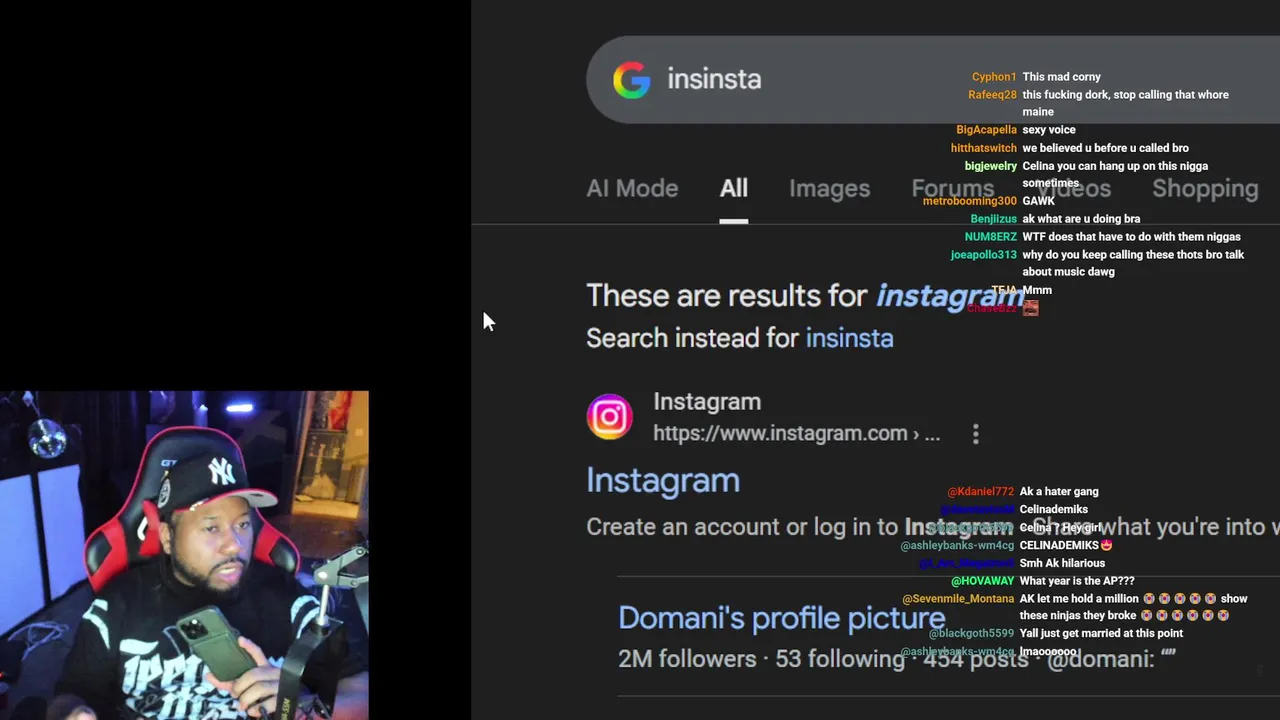Search instead for 'insinsta' link

(849, 338)
